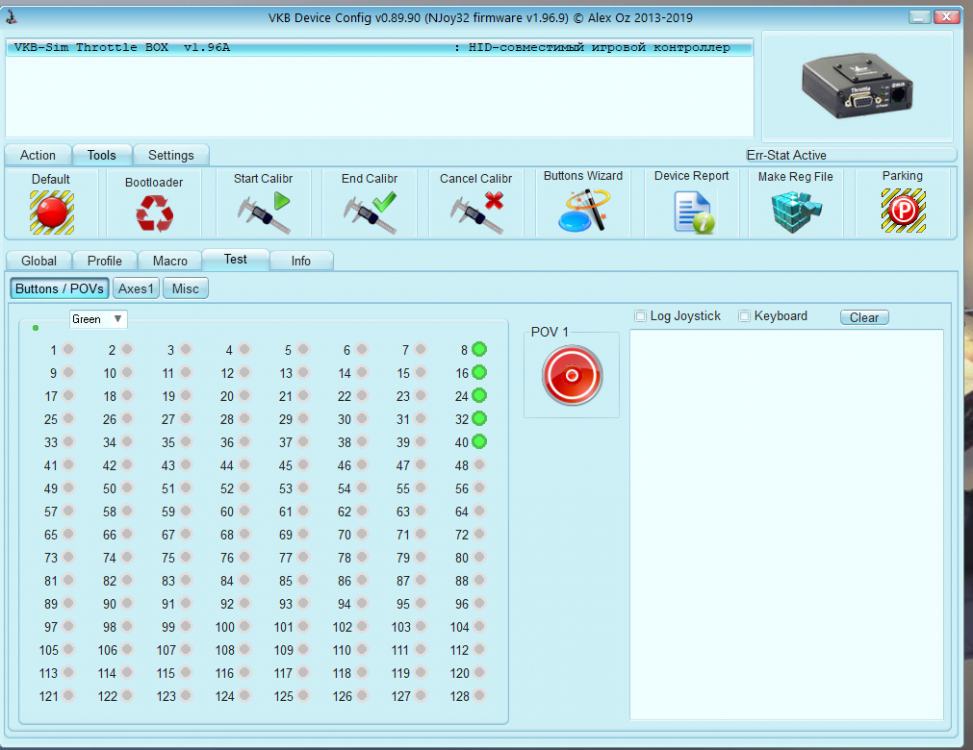Click the POV 1 red indicator

click(572, 376)
